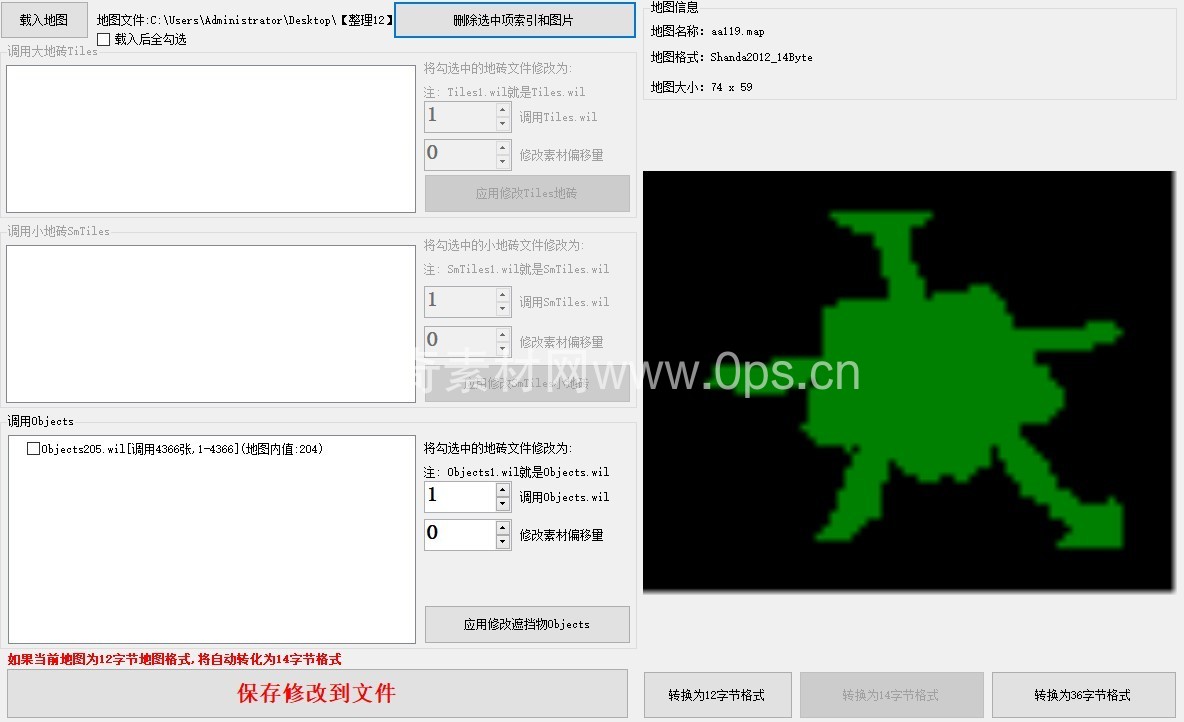Decrease the 调用Objects.wil value with down arrow

point(503,504)
